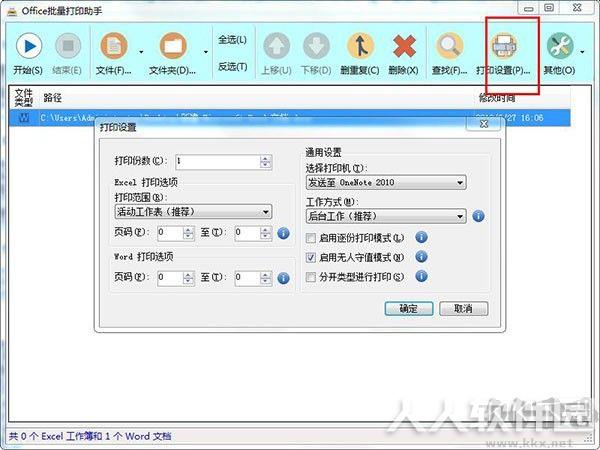The image size is (600, 450).
Task: Click Word file type icon in list row
Action: pyautogui.click(x=24, y=117)
